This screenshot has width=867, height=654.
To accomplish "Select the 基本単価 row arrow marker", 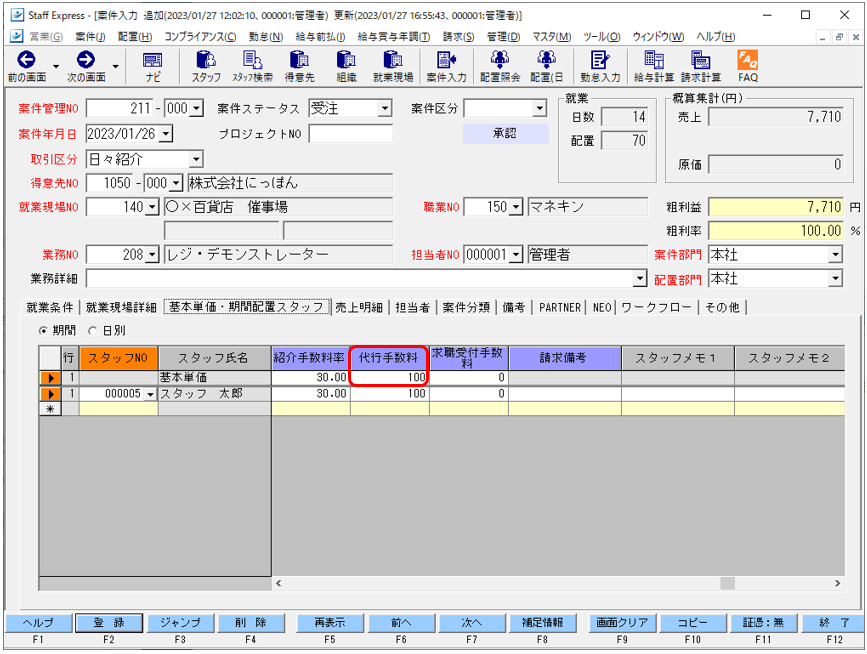I will (x=50, y=378).
